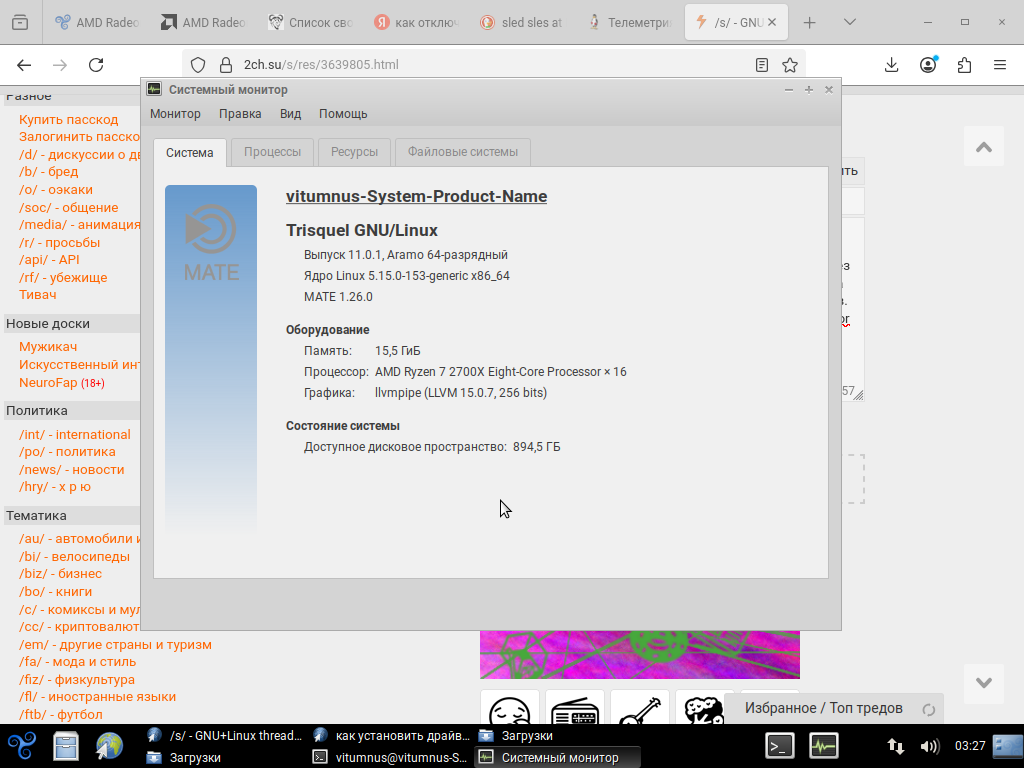Image resolution: width=1024 pixels, height=768 pixels.
Task: Open terminal launcher in system tray
Action: tap(780, 746)
